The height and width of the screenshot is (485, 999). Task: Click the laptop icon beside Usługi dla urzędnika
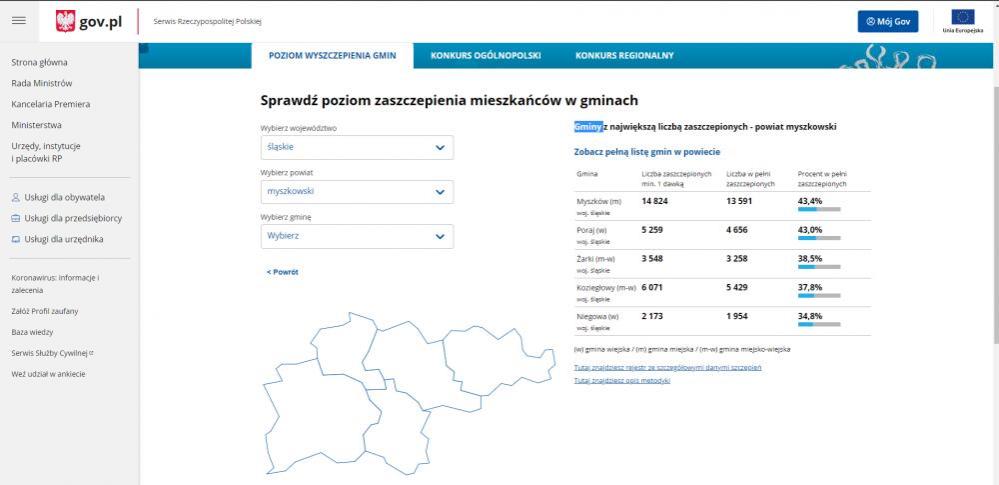point(16,240)
